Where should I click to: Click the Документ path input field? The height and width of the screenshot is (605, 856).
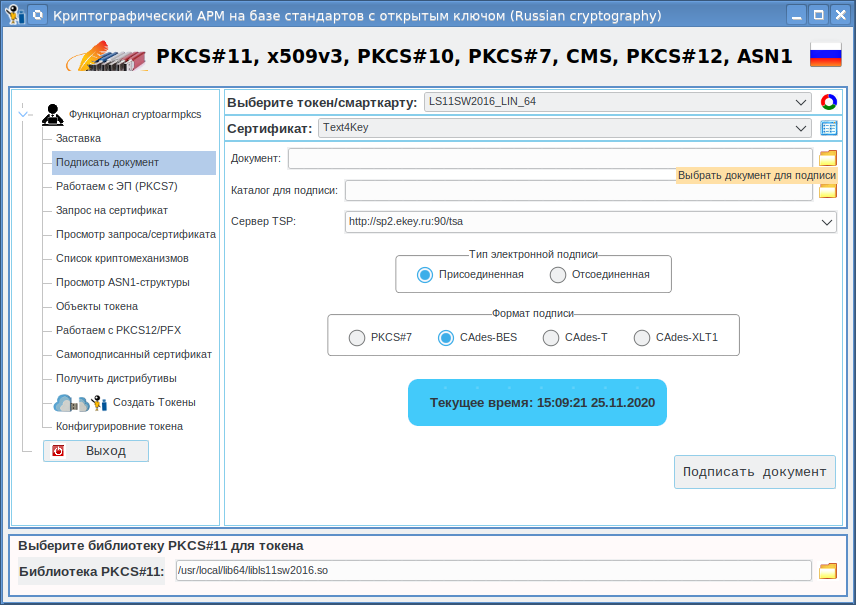point(550,159)
